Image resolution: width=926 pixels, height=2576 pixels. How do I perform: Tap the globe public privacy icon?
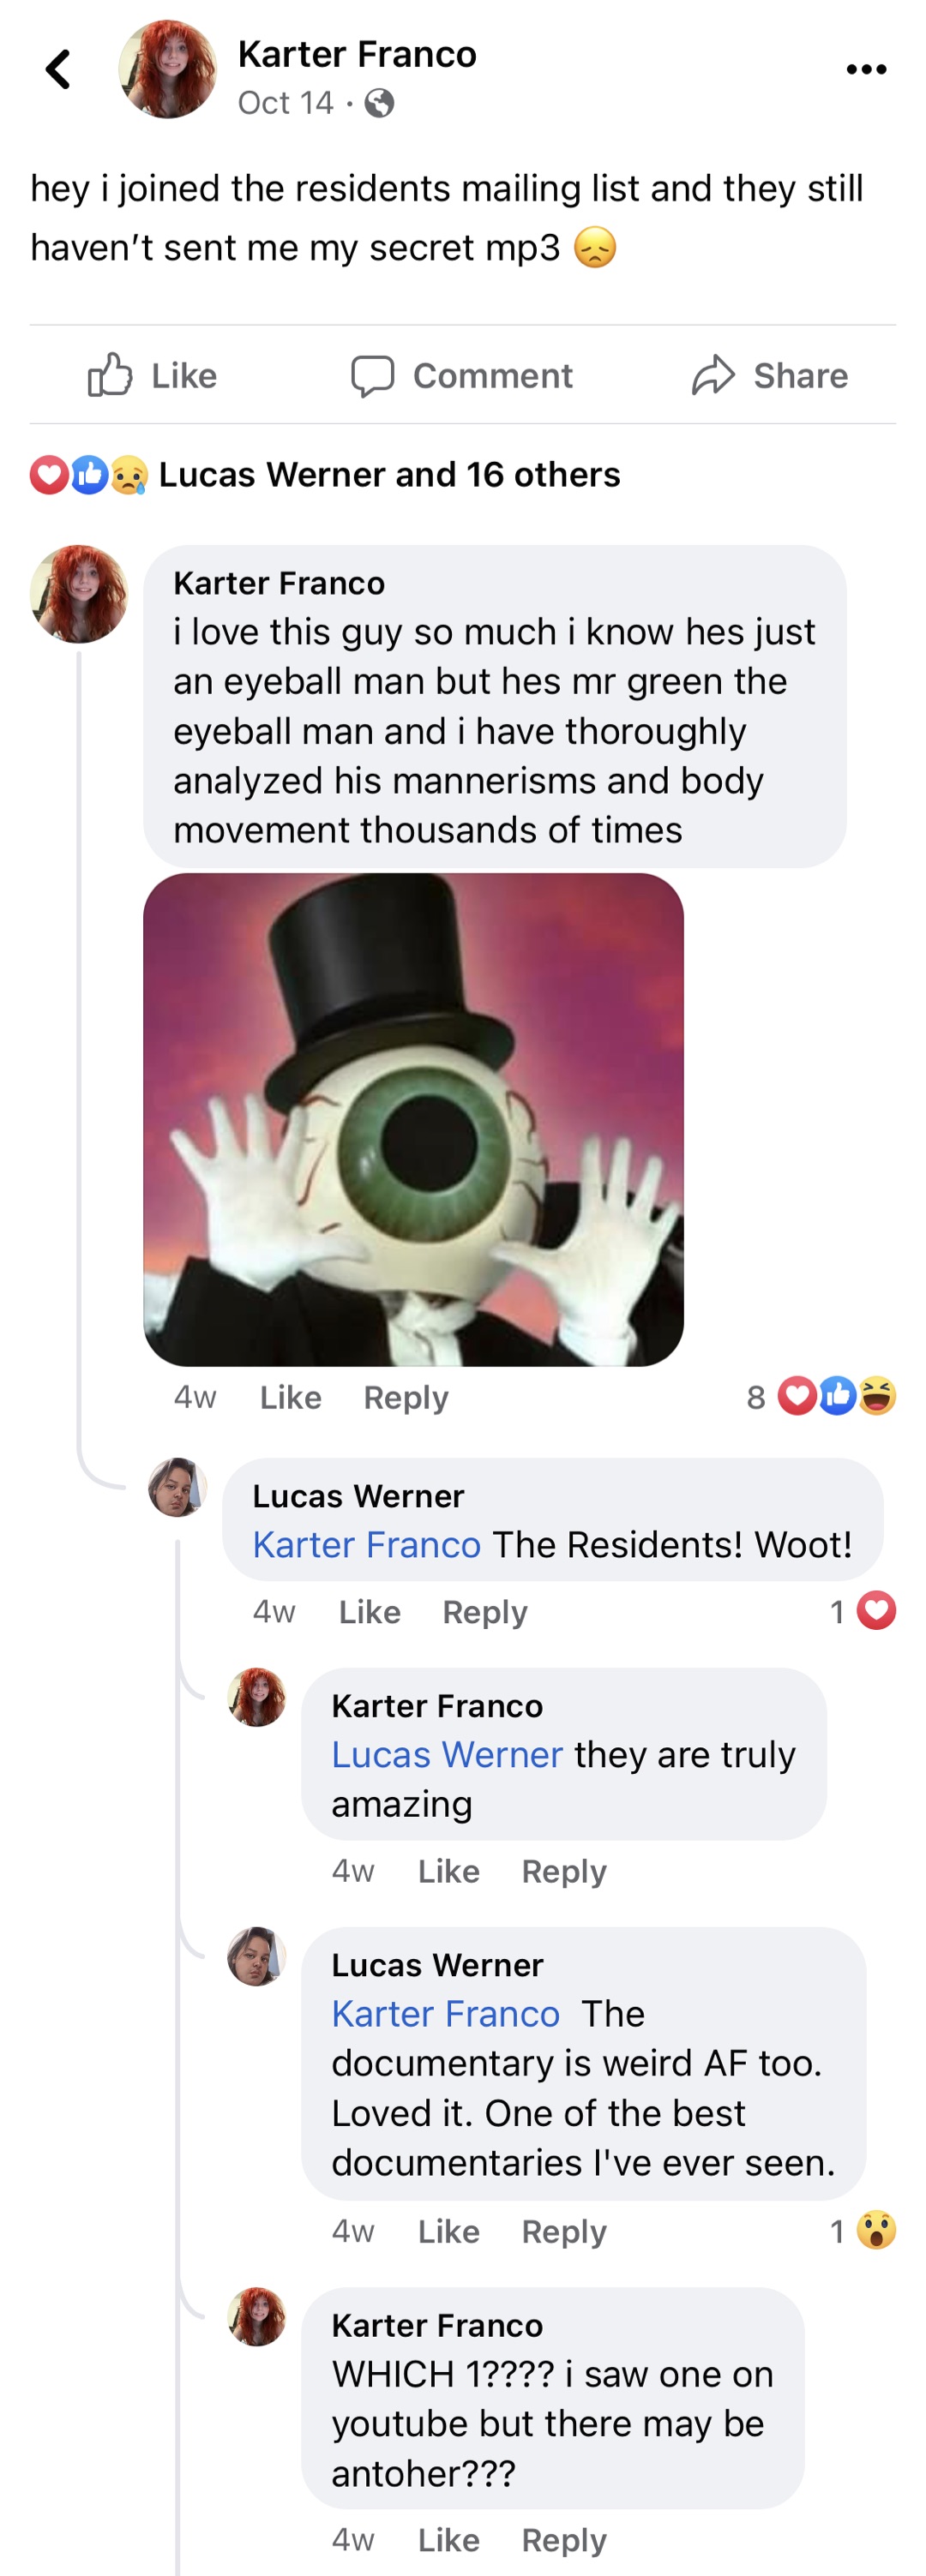(x=379, y=103)
